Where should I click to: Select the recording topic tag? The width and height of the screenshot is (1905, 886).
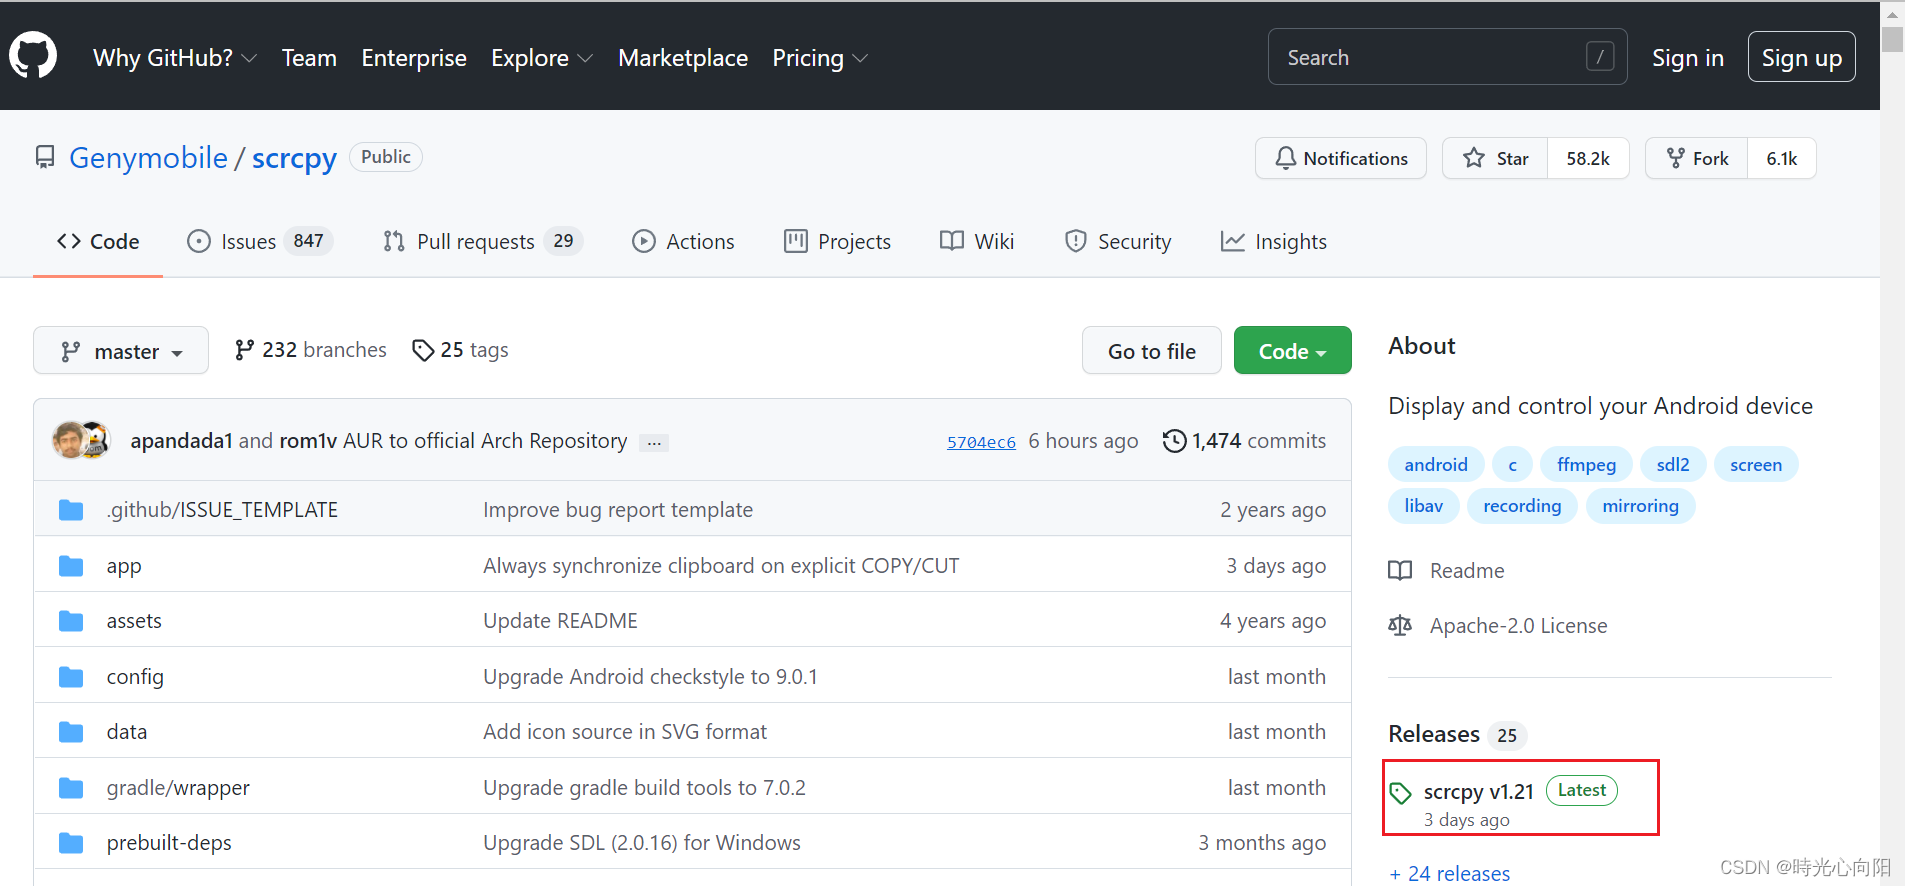(x=1522, y=505)
